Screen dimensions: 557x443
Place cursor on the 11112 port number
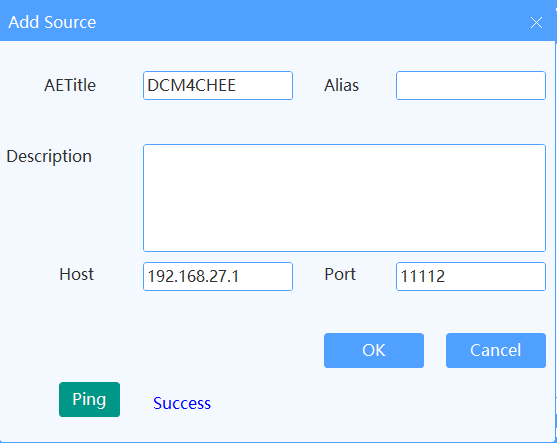pyautogui.click(x=423, y=276)
